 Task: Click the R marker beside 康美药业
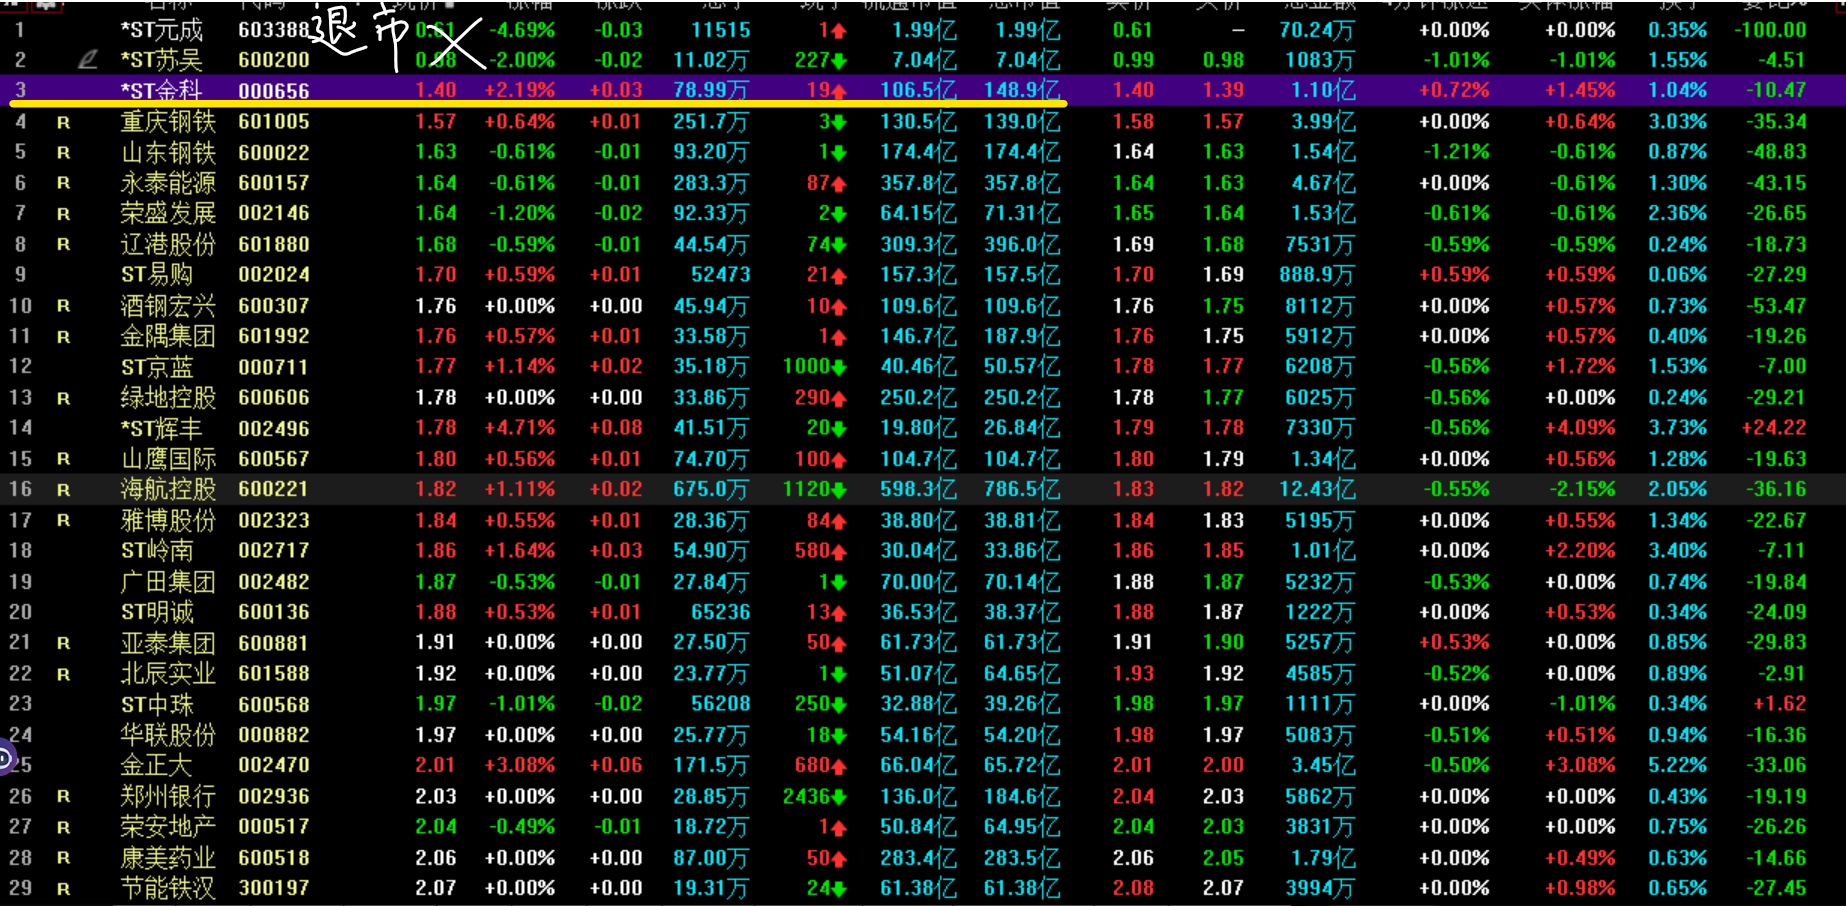(x=63, y=858)
